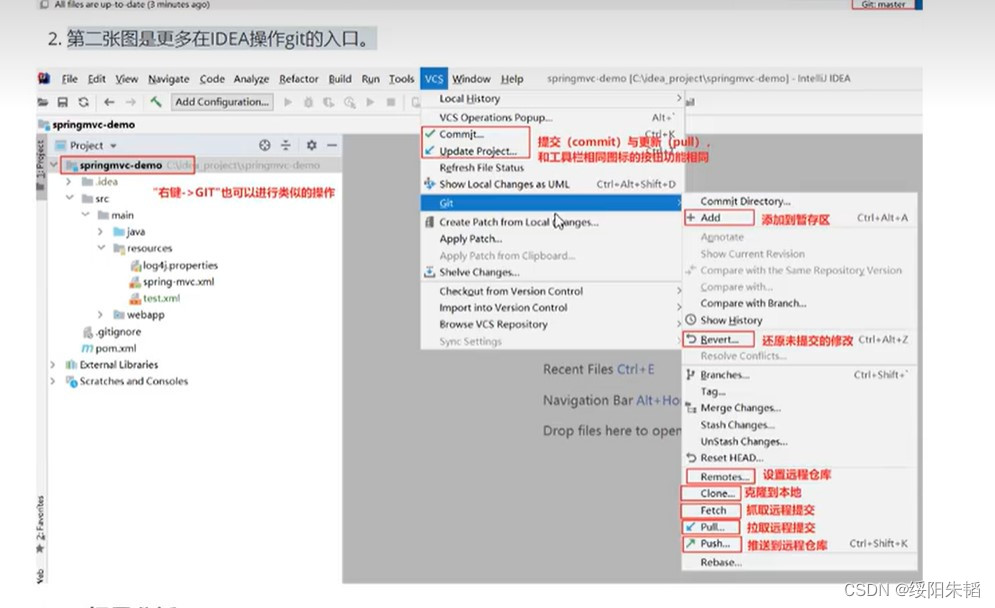Click the Synchronize refresh toolbar icon
The height and width of the screenshot is (608, 995).
[x=84, y=102]
